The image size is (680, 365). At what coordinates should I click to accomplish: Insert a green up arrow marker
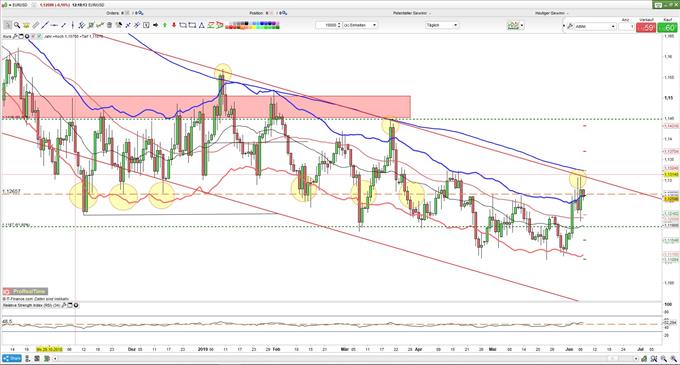[x=165, y=25]
